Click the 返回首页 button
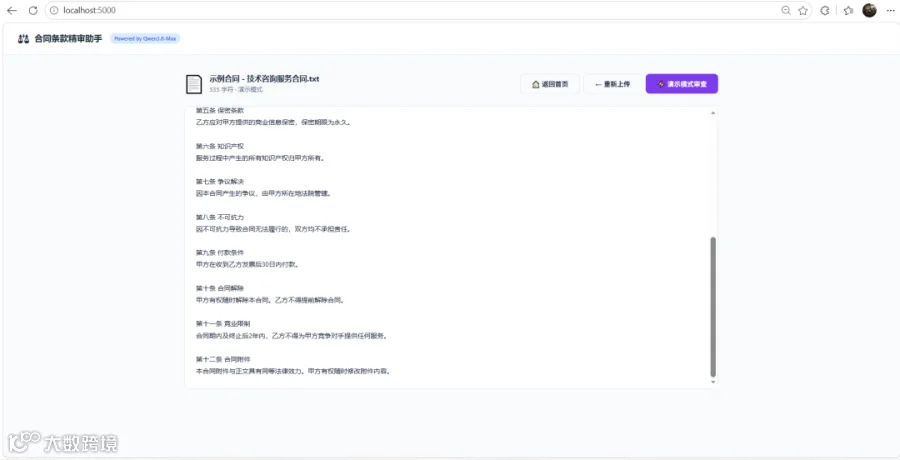Screen dimensions: 900x460 550,84
